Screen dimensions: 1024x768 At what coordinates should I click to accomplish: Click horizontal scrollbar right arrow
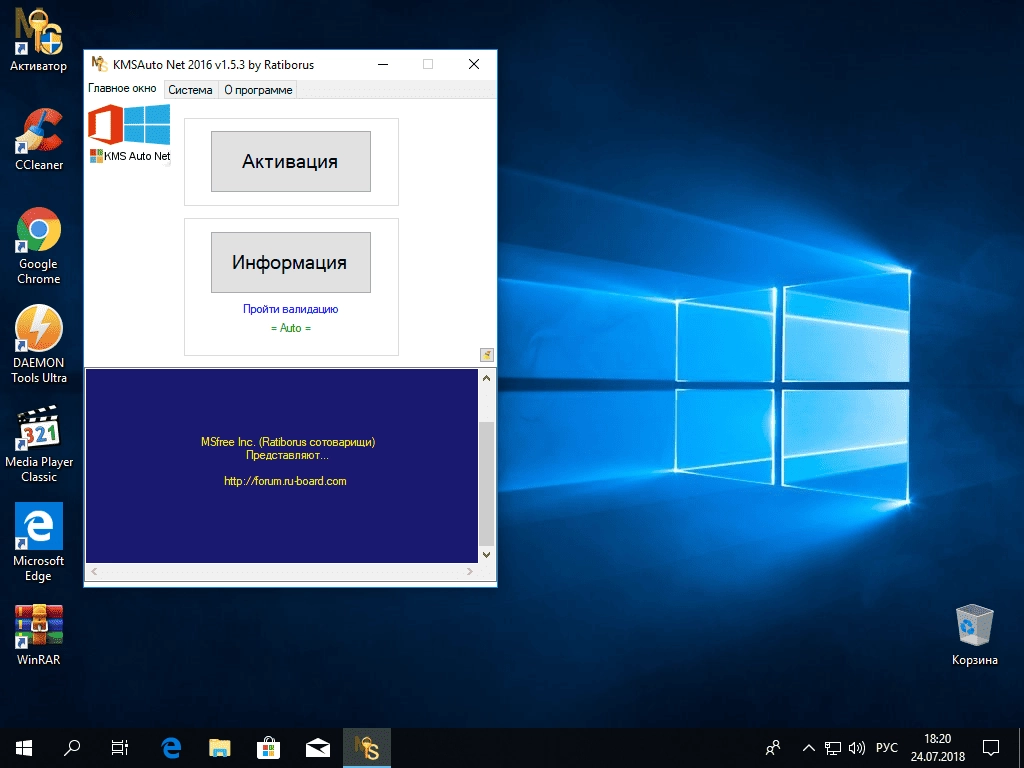(x=470, y=571)
